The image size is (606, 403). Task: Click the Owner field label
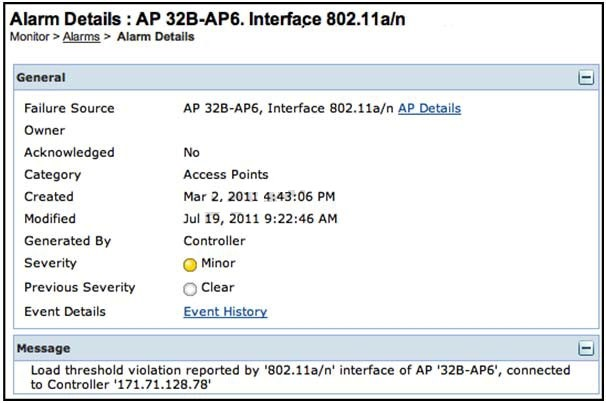(44, 130)
